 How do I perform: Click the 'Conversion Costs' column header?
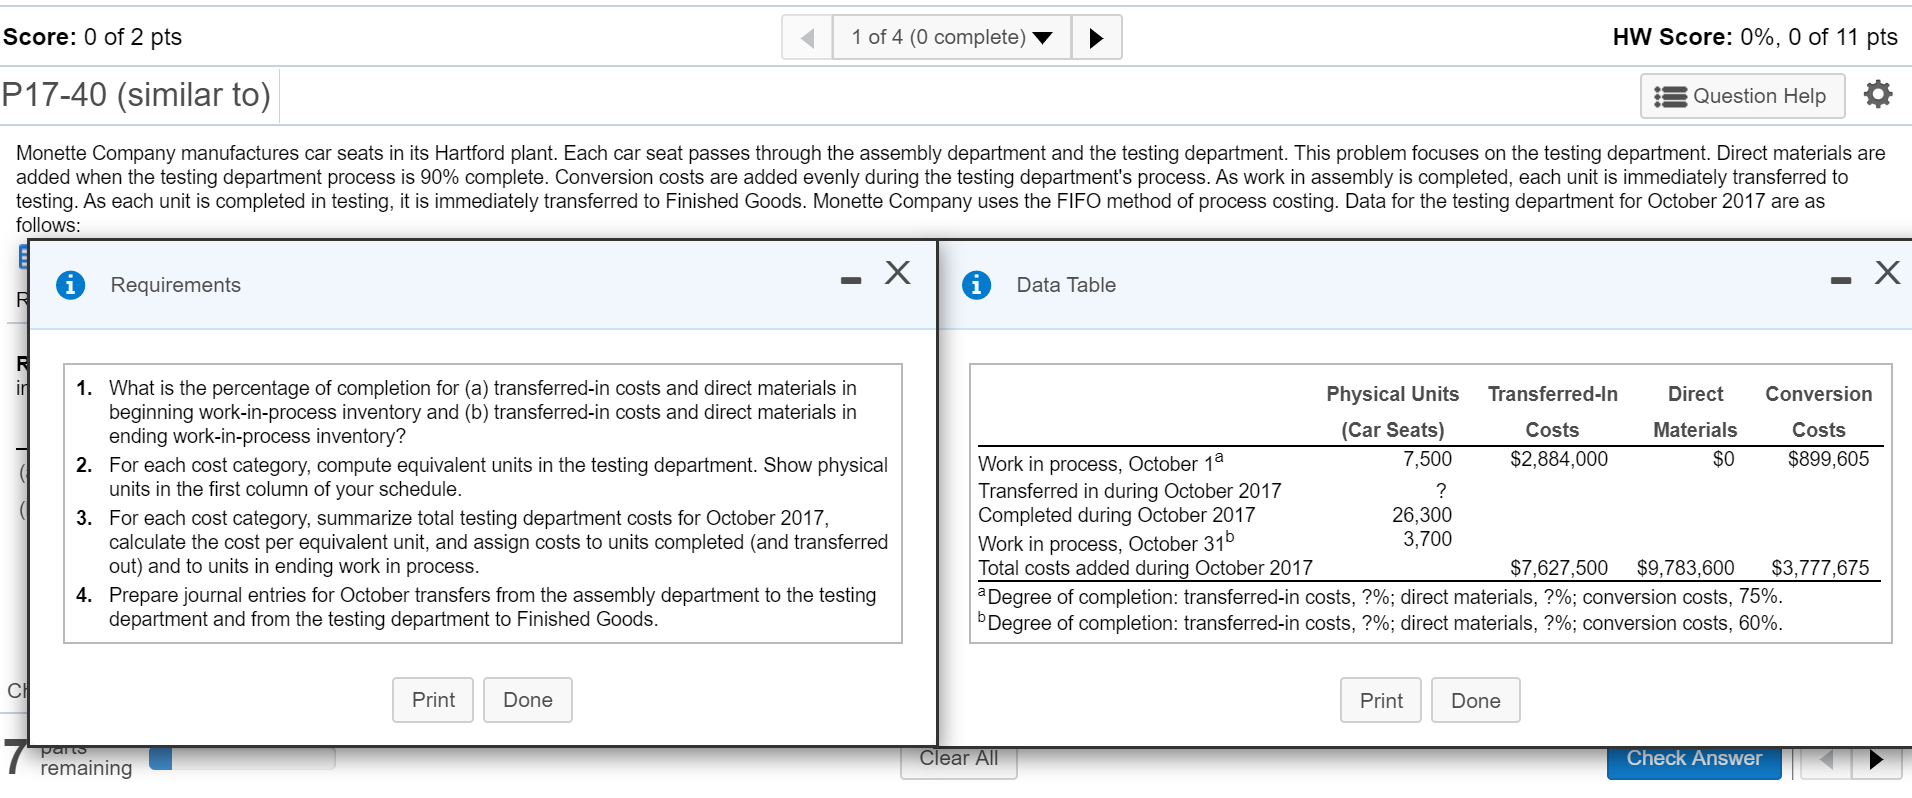coord(1818,412)
